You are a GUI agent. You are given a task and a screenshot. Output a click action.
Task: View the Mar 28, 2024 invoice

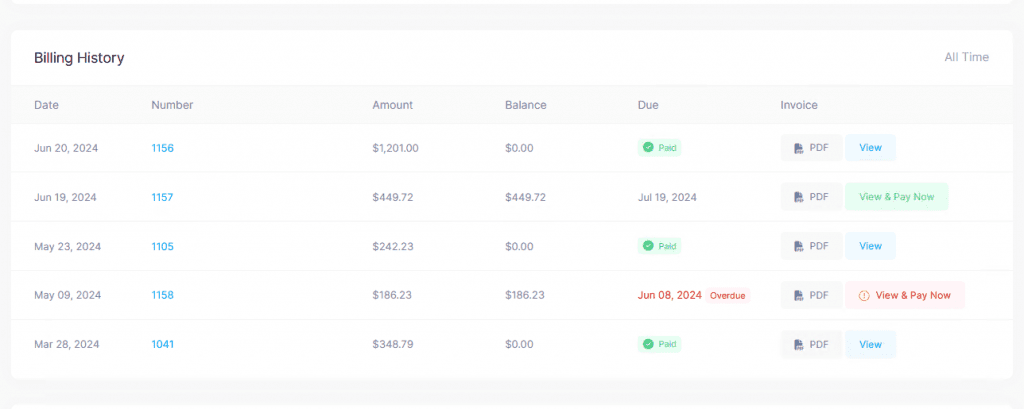click(x=870, y=344)
